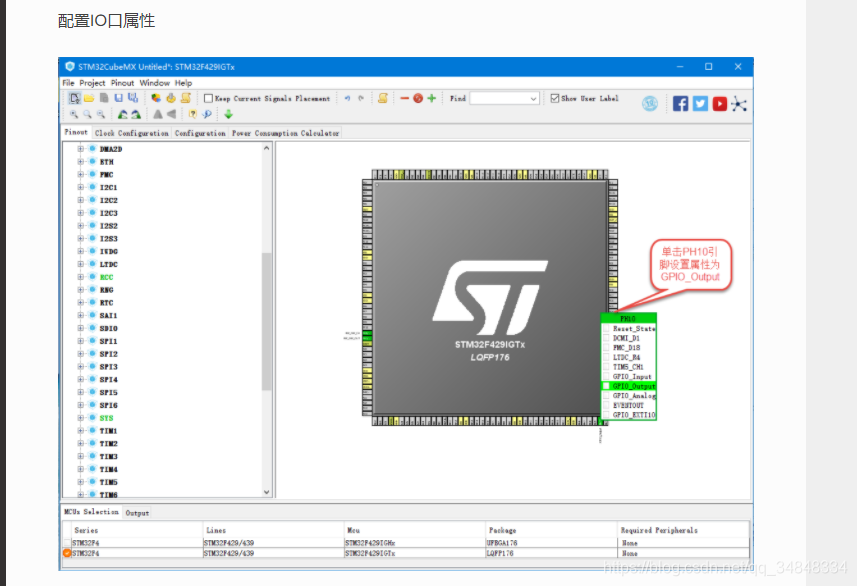Expand the TIM1 tree node
Image resolution: width=857 pixels, height=586 pixels.
81,431
